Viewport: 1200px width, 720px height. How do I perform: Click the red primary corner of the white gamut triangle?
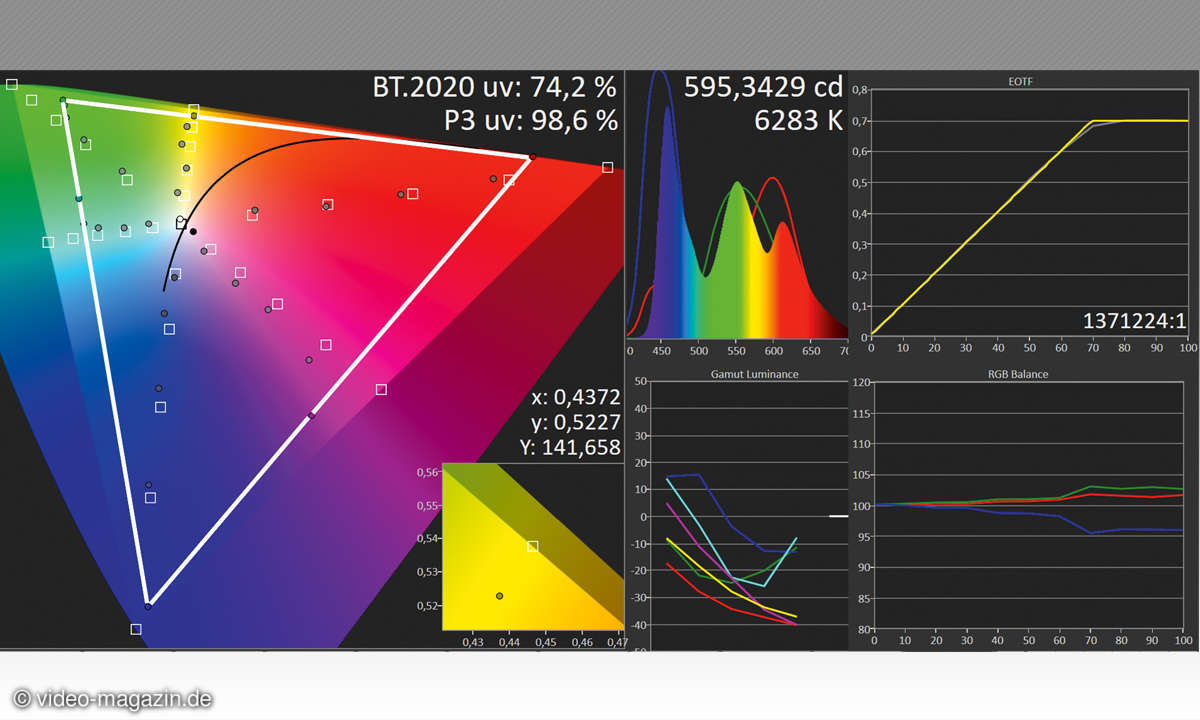tap(532, 157)
